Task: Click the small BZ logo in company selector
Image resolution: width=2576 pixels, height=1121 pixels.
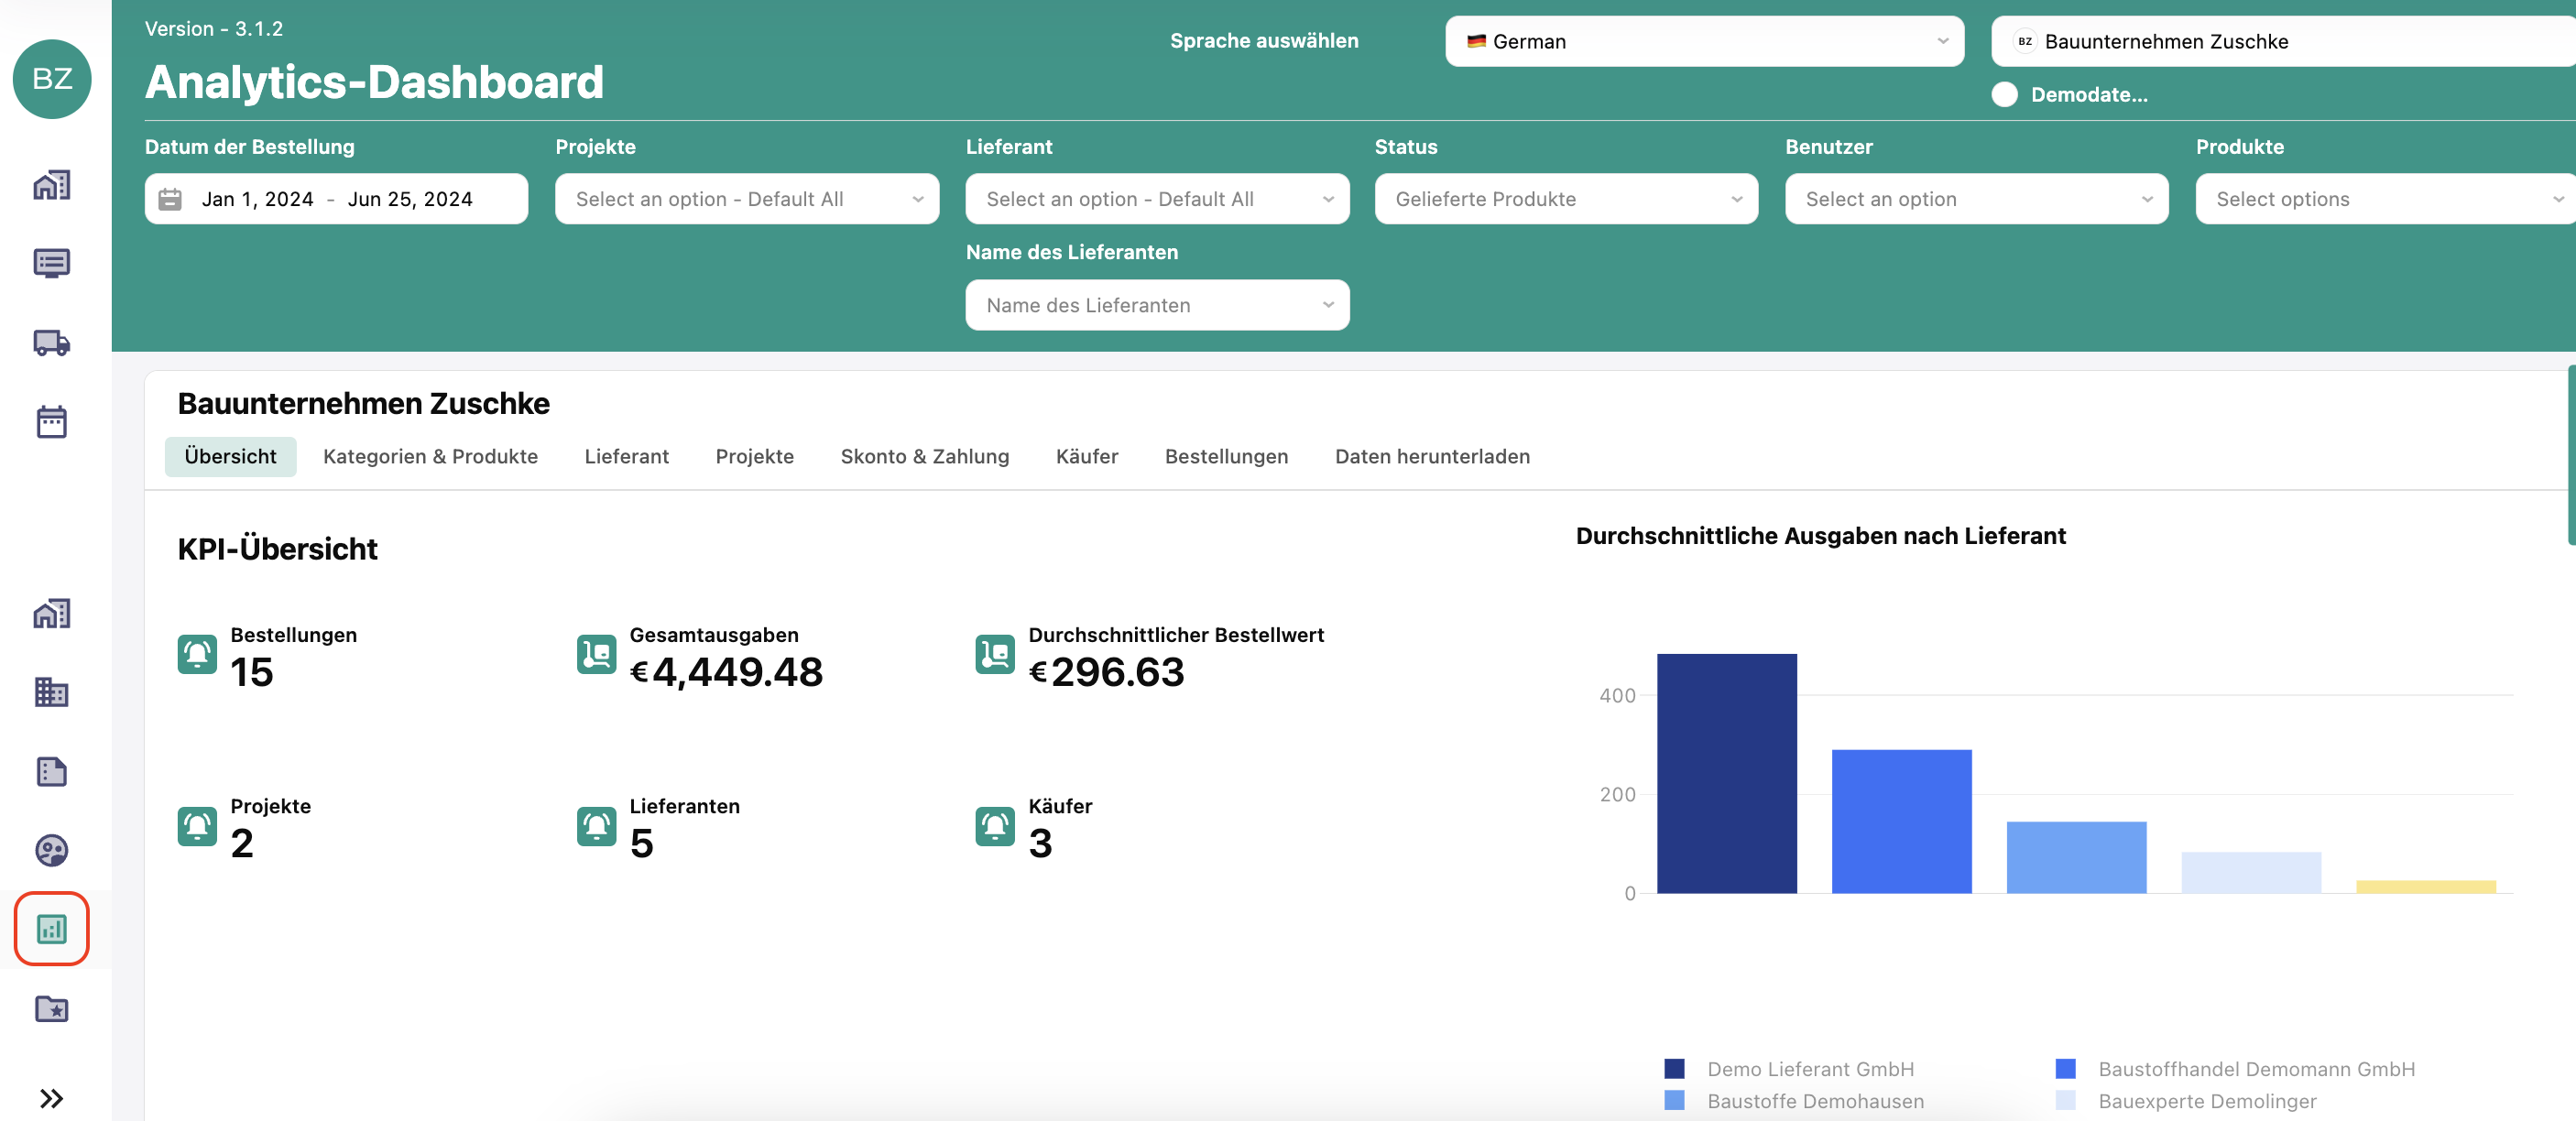Action: (2025, 41)
